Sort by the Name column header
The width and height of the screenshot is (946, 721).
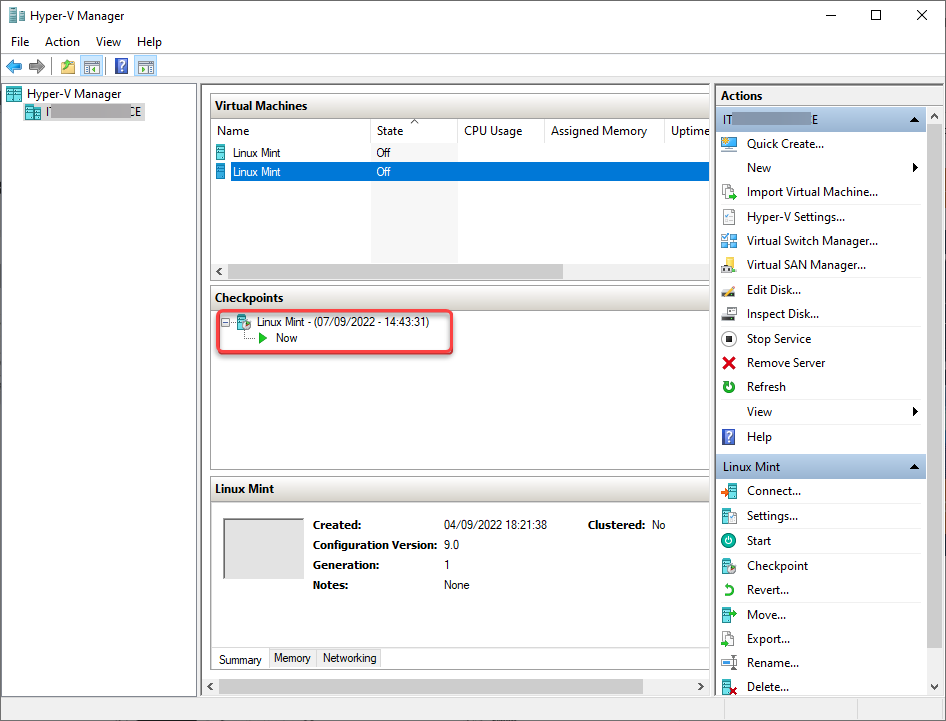[290, 130]
